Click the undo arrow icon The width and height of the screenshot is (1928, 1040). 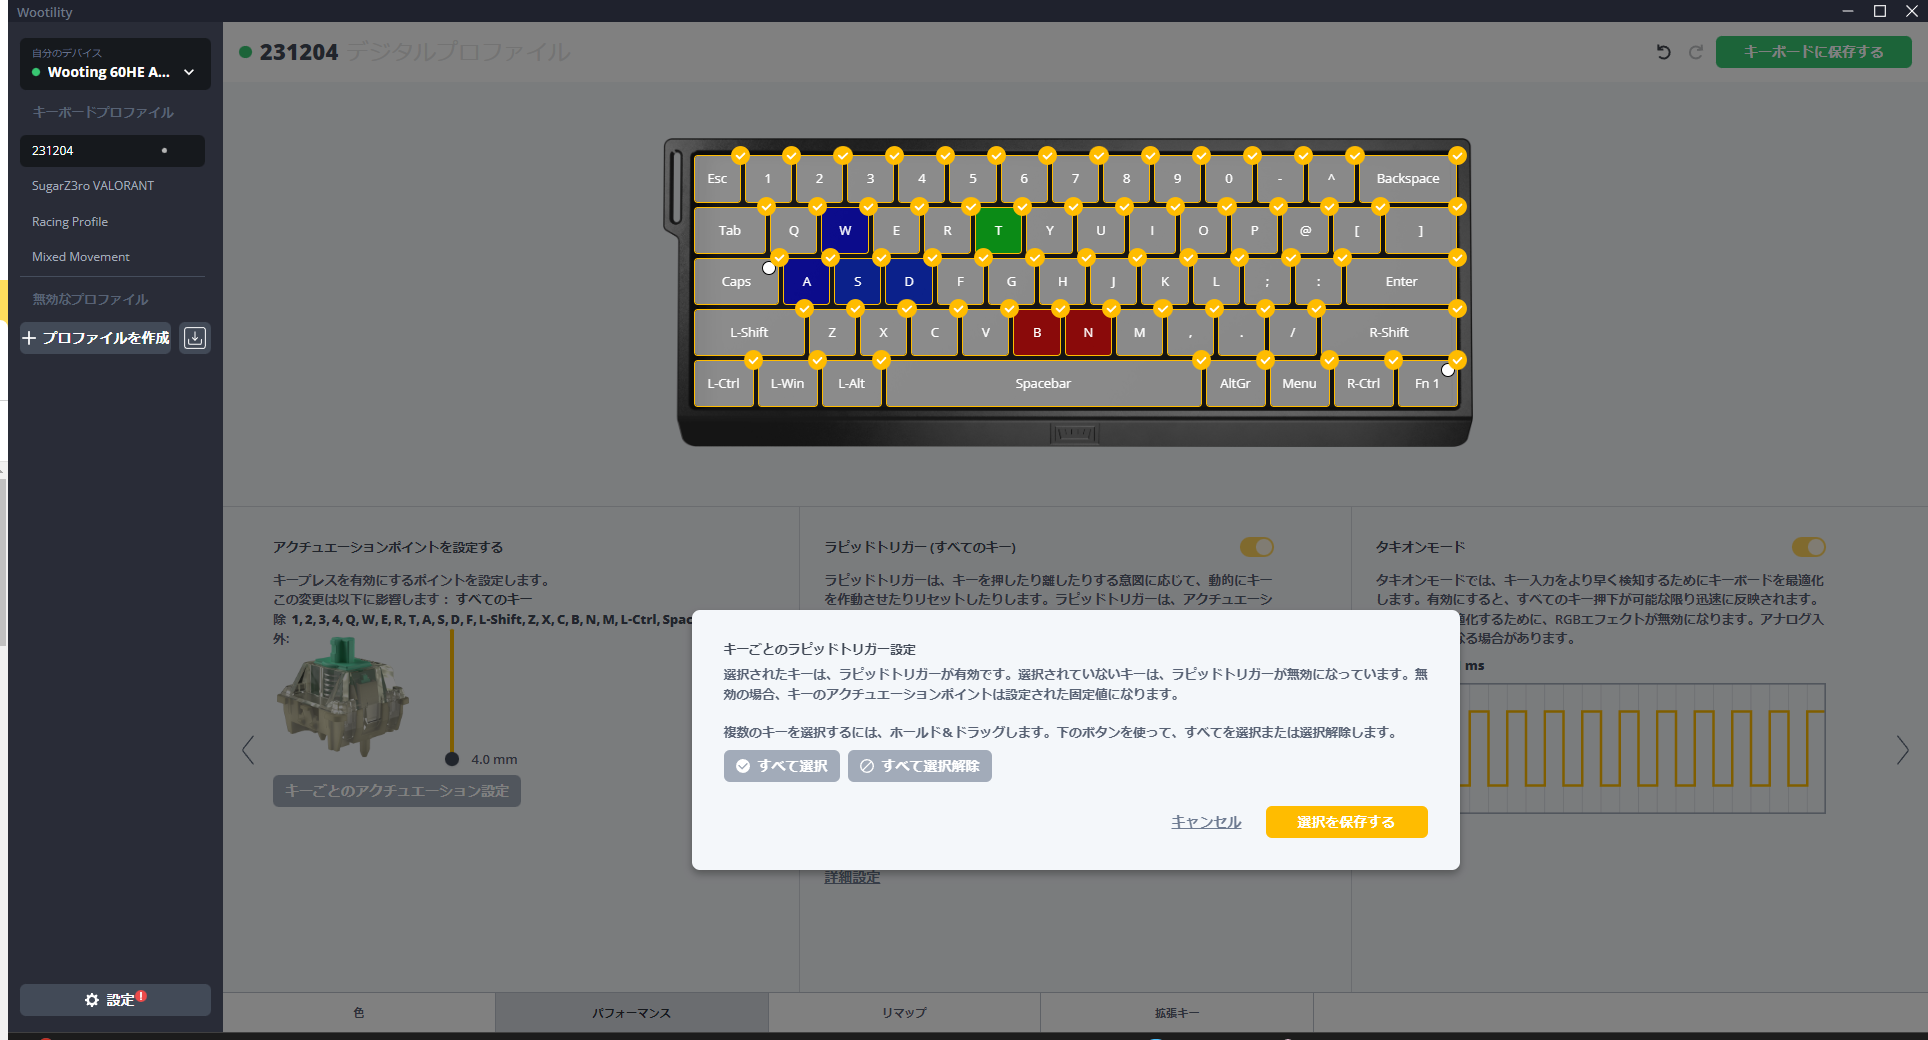(x=1663, y=52)
